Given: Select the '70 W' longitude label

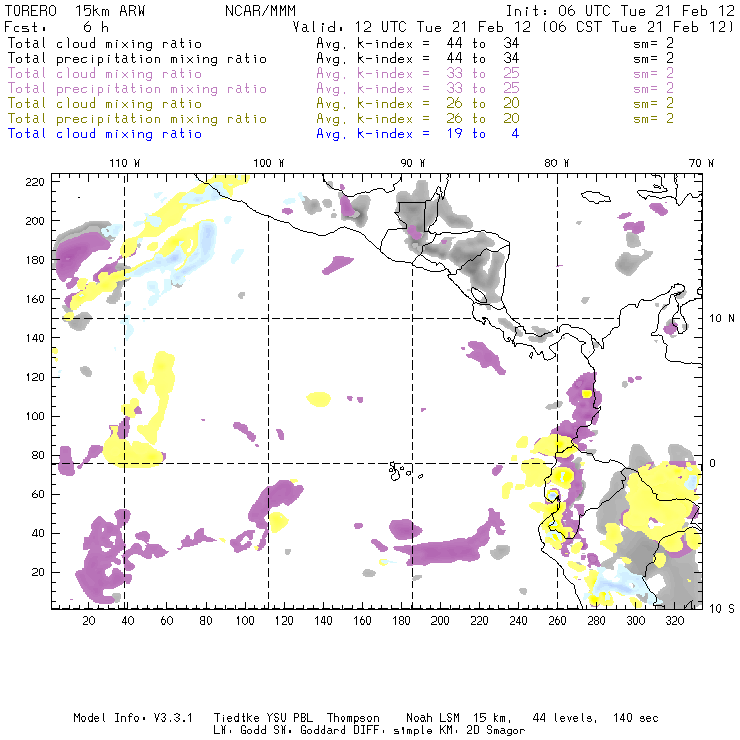Looking at the screenshot, I should [x=701, y=163].
